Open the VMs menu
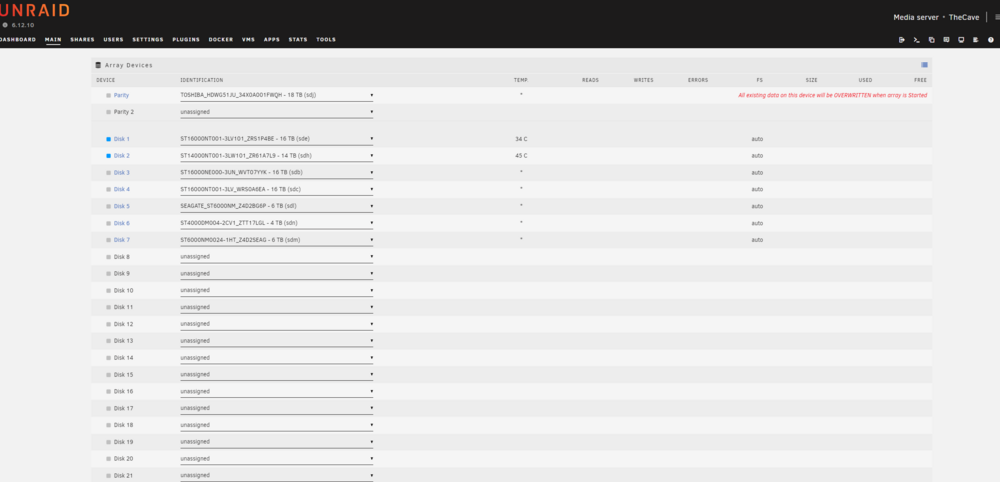This screenshot has width=1000, height=482. [x=248, y=40]
